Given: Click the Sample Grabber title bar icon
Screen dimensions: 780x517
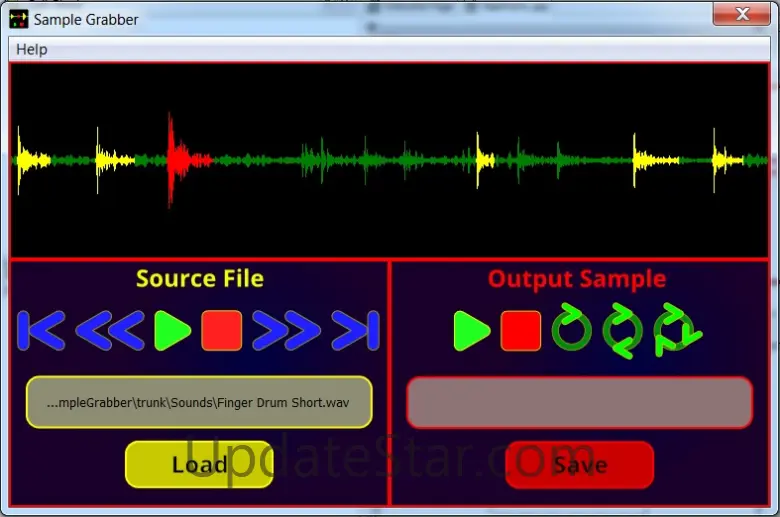Looking at the screenshot, I should [19, 19].
